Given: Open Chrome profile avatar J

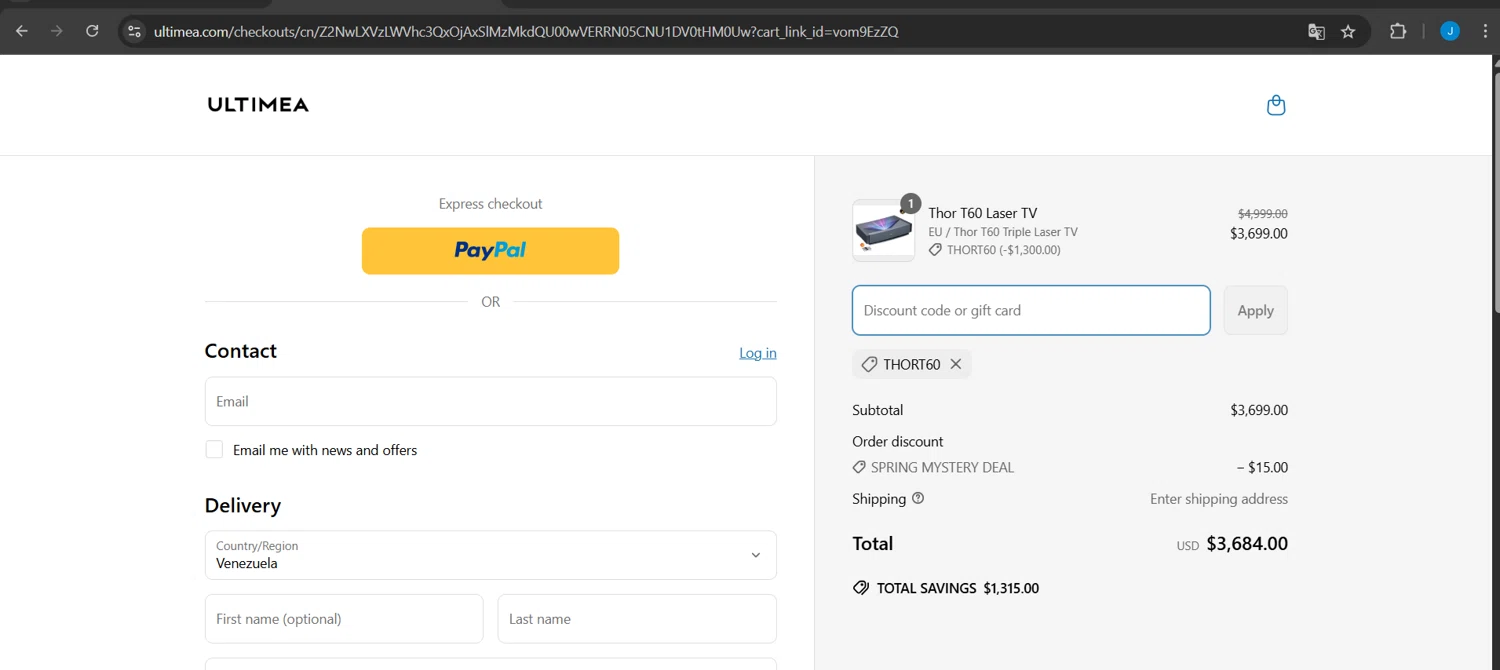Looking at the screenshot, I should point(1450,31).
